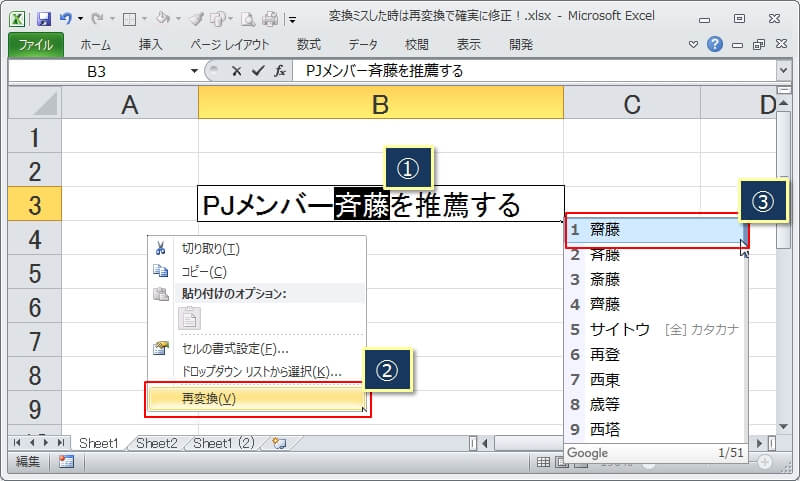
Task: Click the Borders grid icon in quick access
Action: pyautogui.click(x=130, y=19)
